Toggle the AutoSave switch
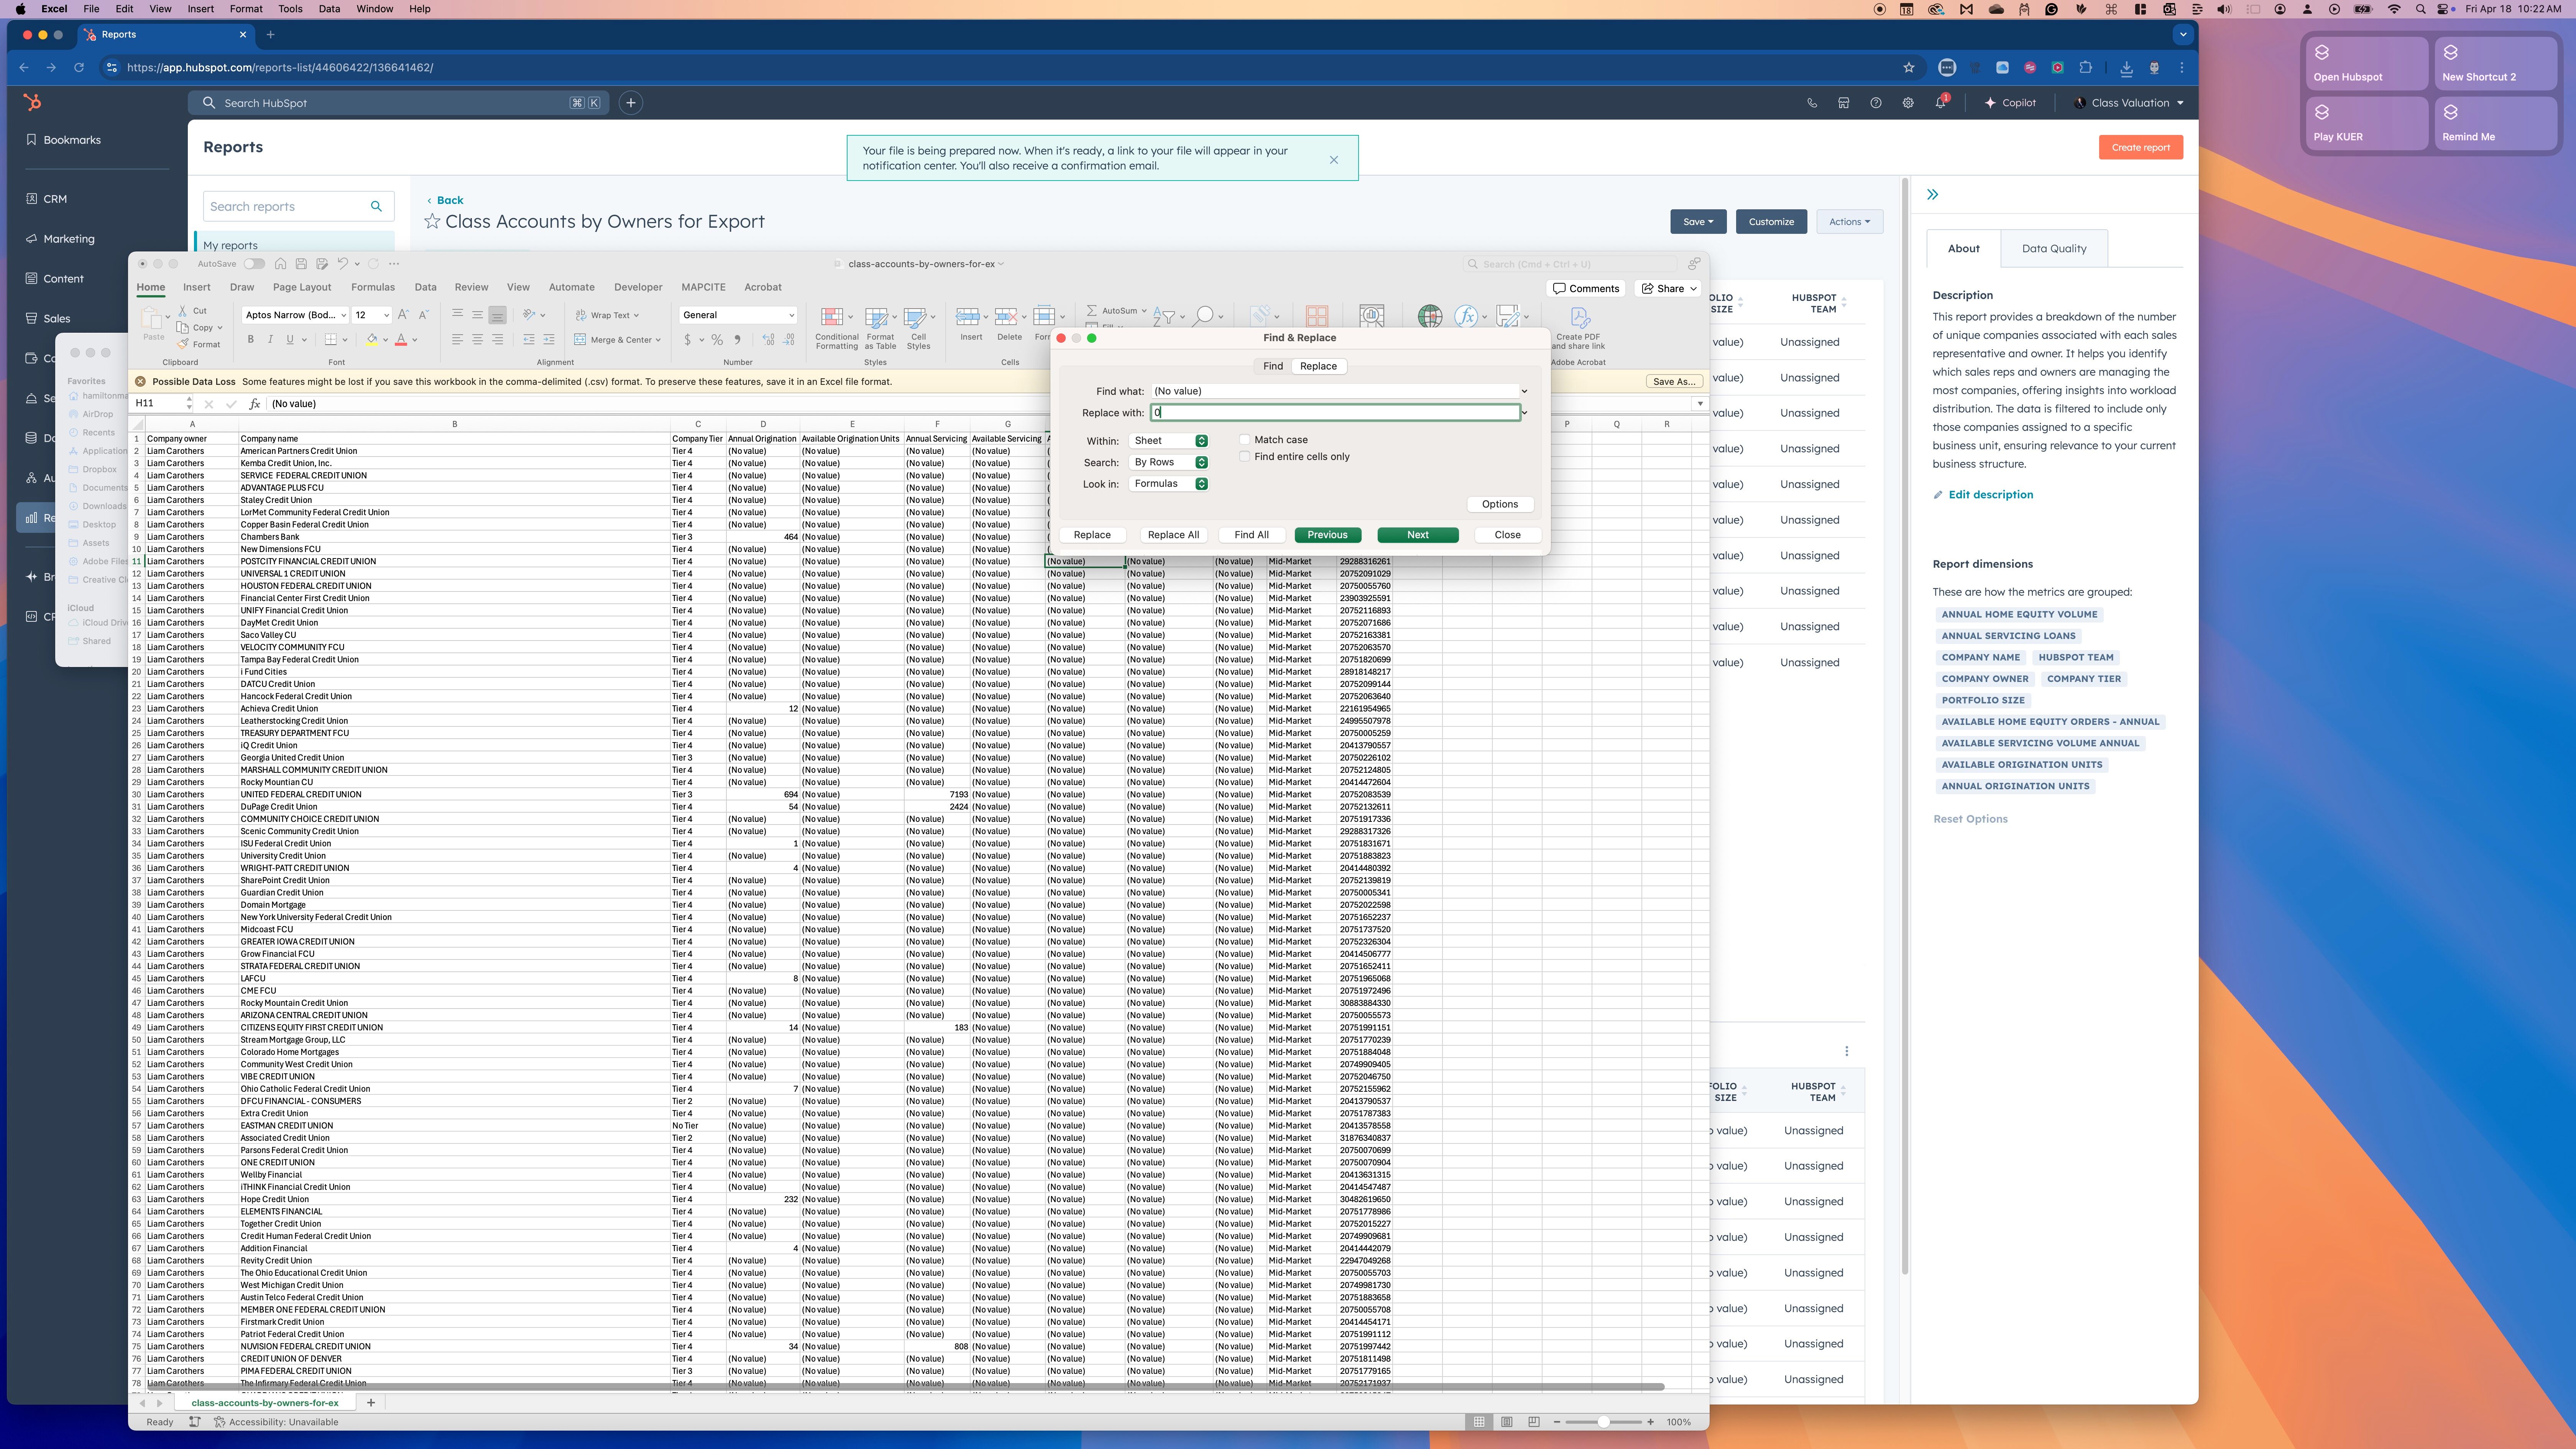This screenshot has width=2576, height=1449. coord(255,264)
